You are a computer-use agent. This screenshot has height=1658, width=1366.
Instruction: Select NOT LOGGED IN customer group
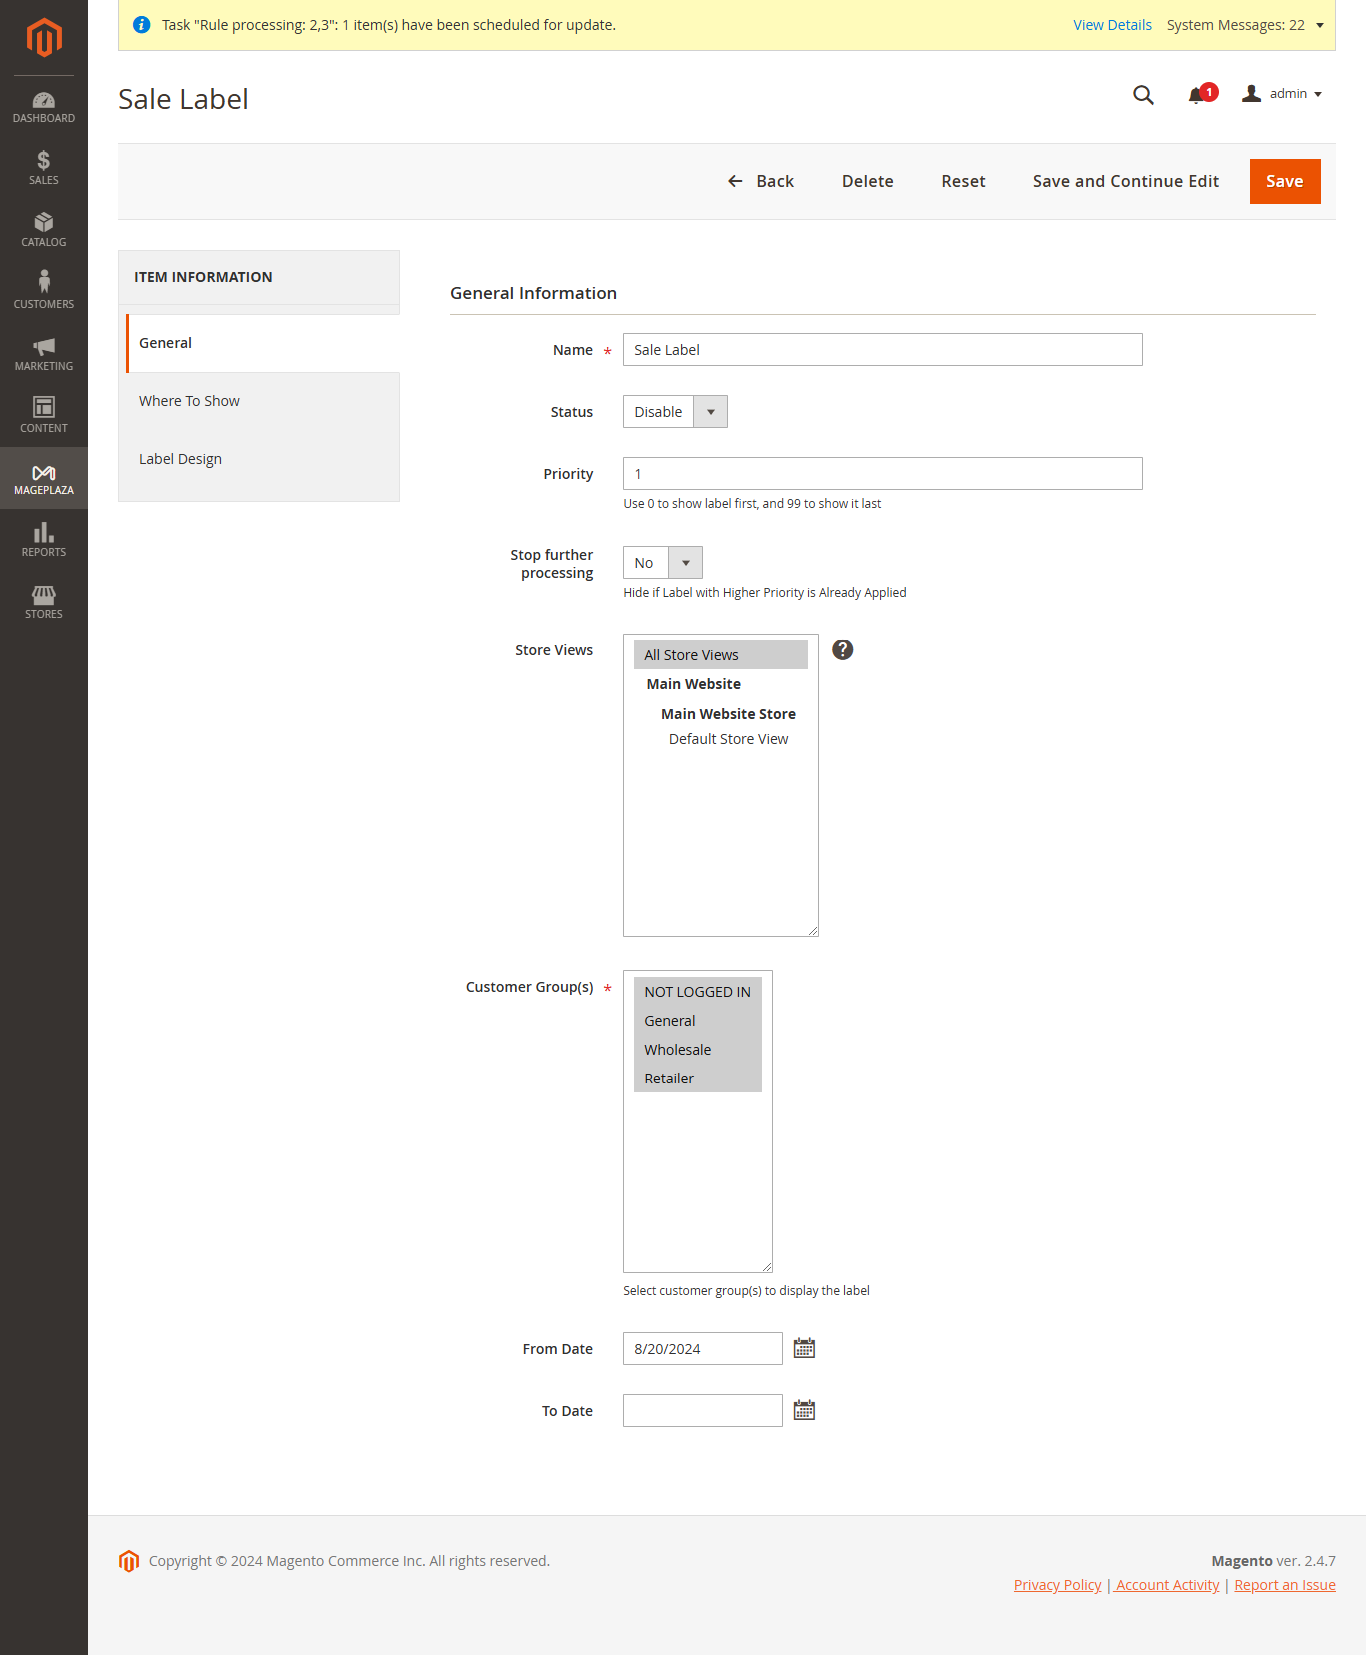(697, 992)
